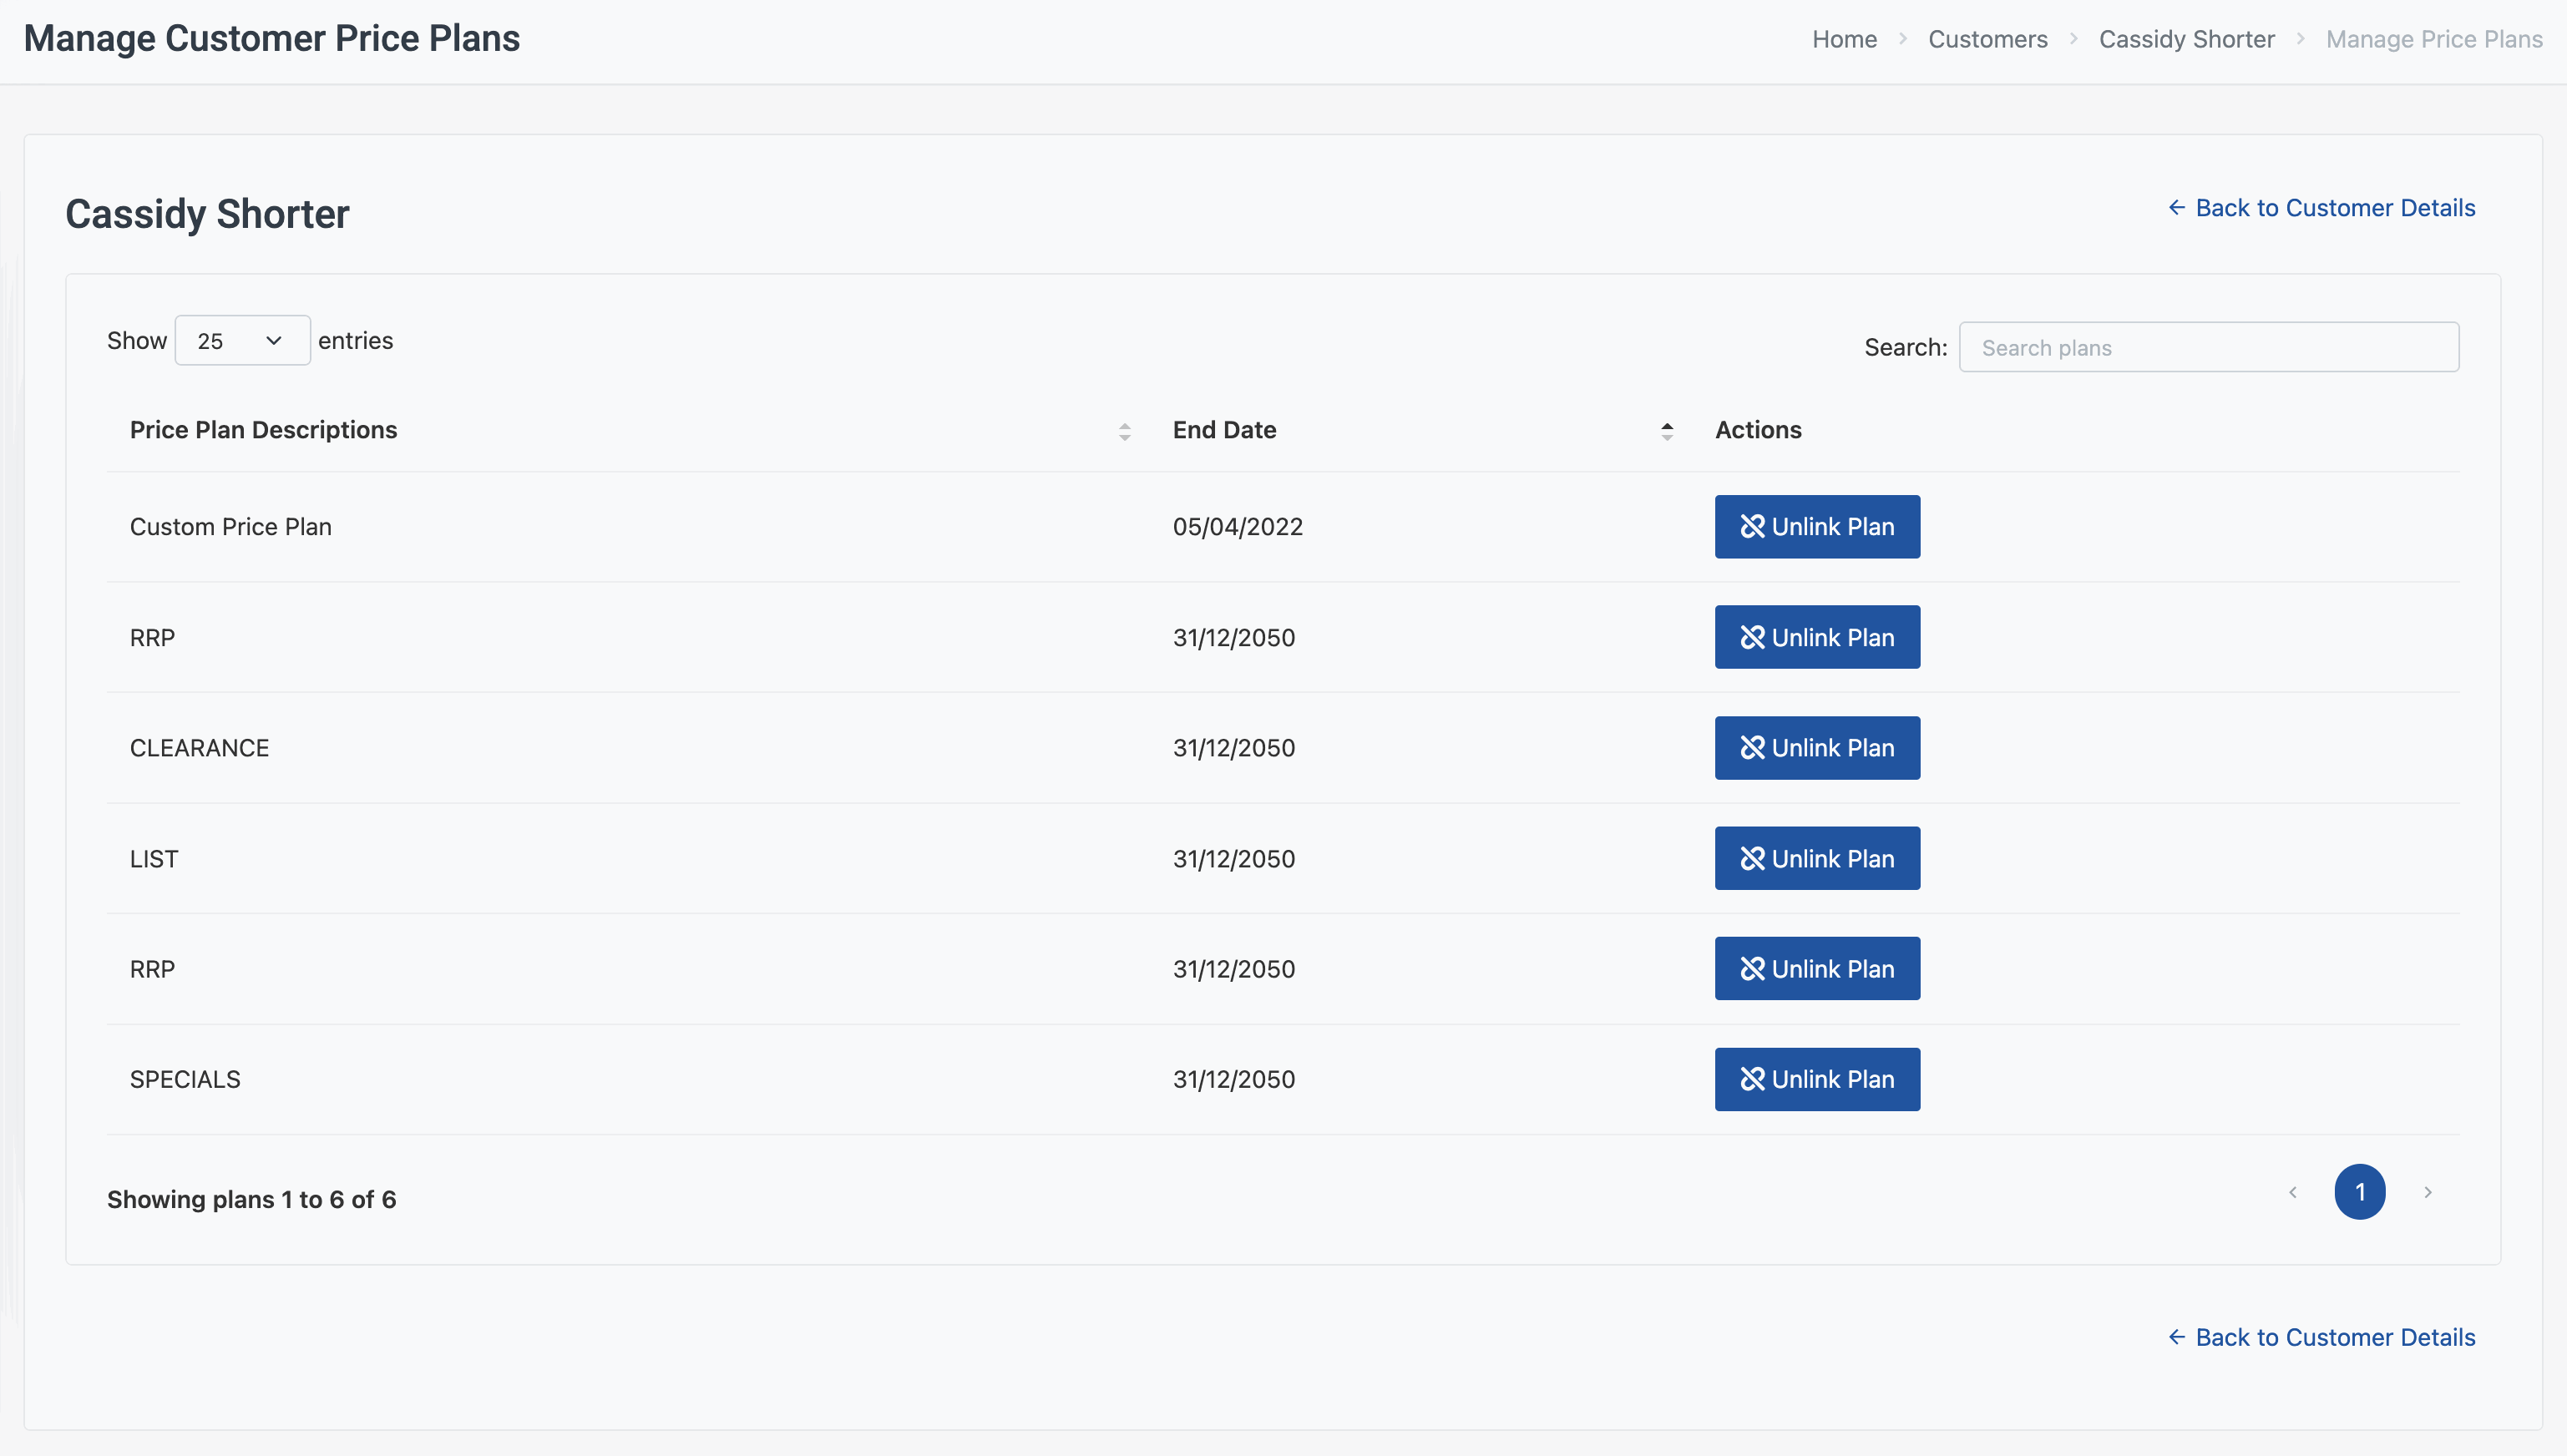Sort by Price Plan Descriptions arrows
Screen dimensions: 2567x1456
[1124, 431]
